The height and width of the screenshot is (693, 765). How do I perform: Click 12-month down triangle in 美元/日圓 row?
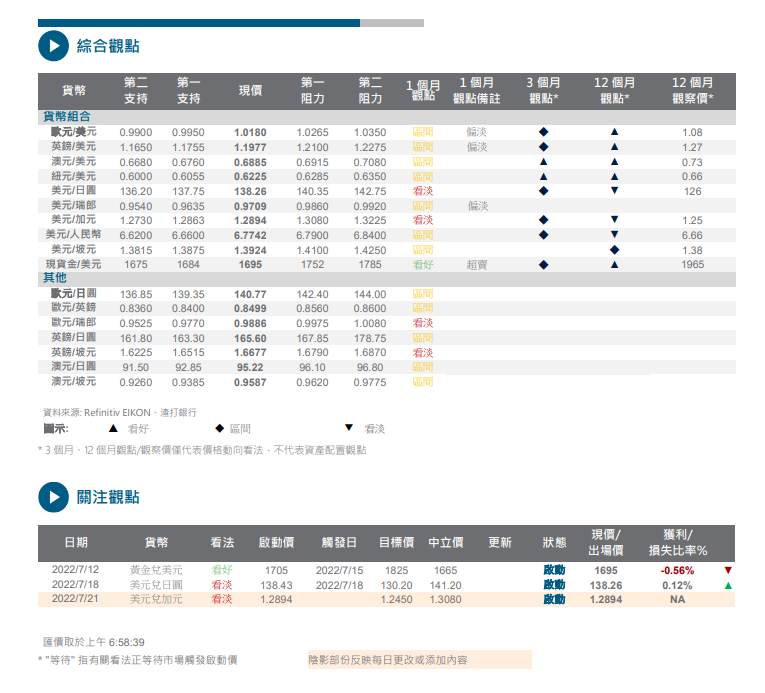[614, 190]
